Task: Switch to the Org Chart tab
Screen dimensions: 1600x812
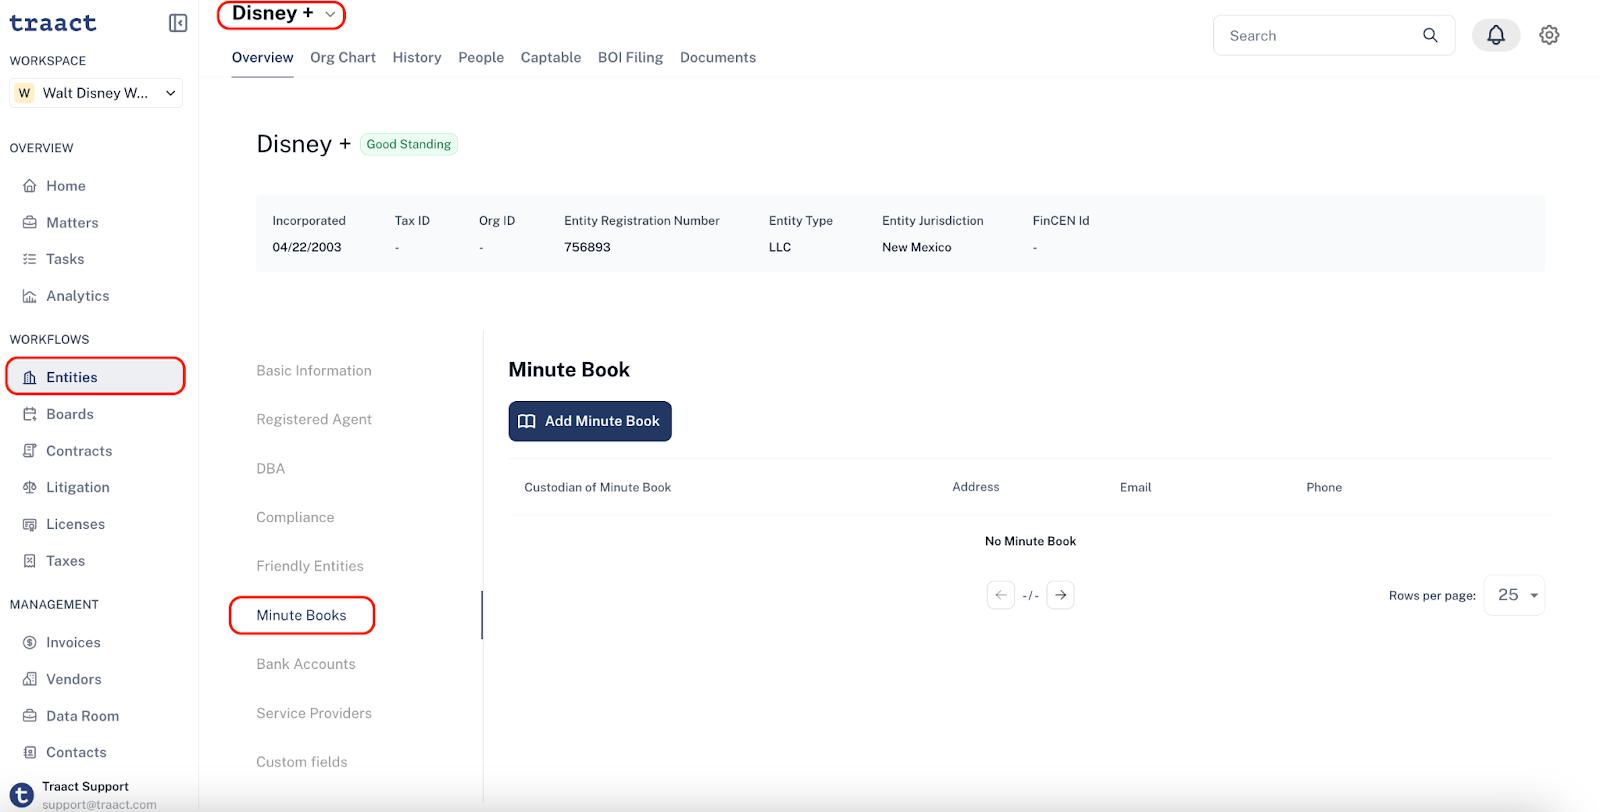Action: click(343, 58)
